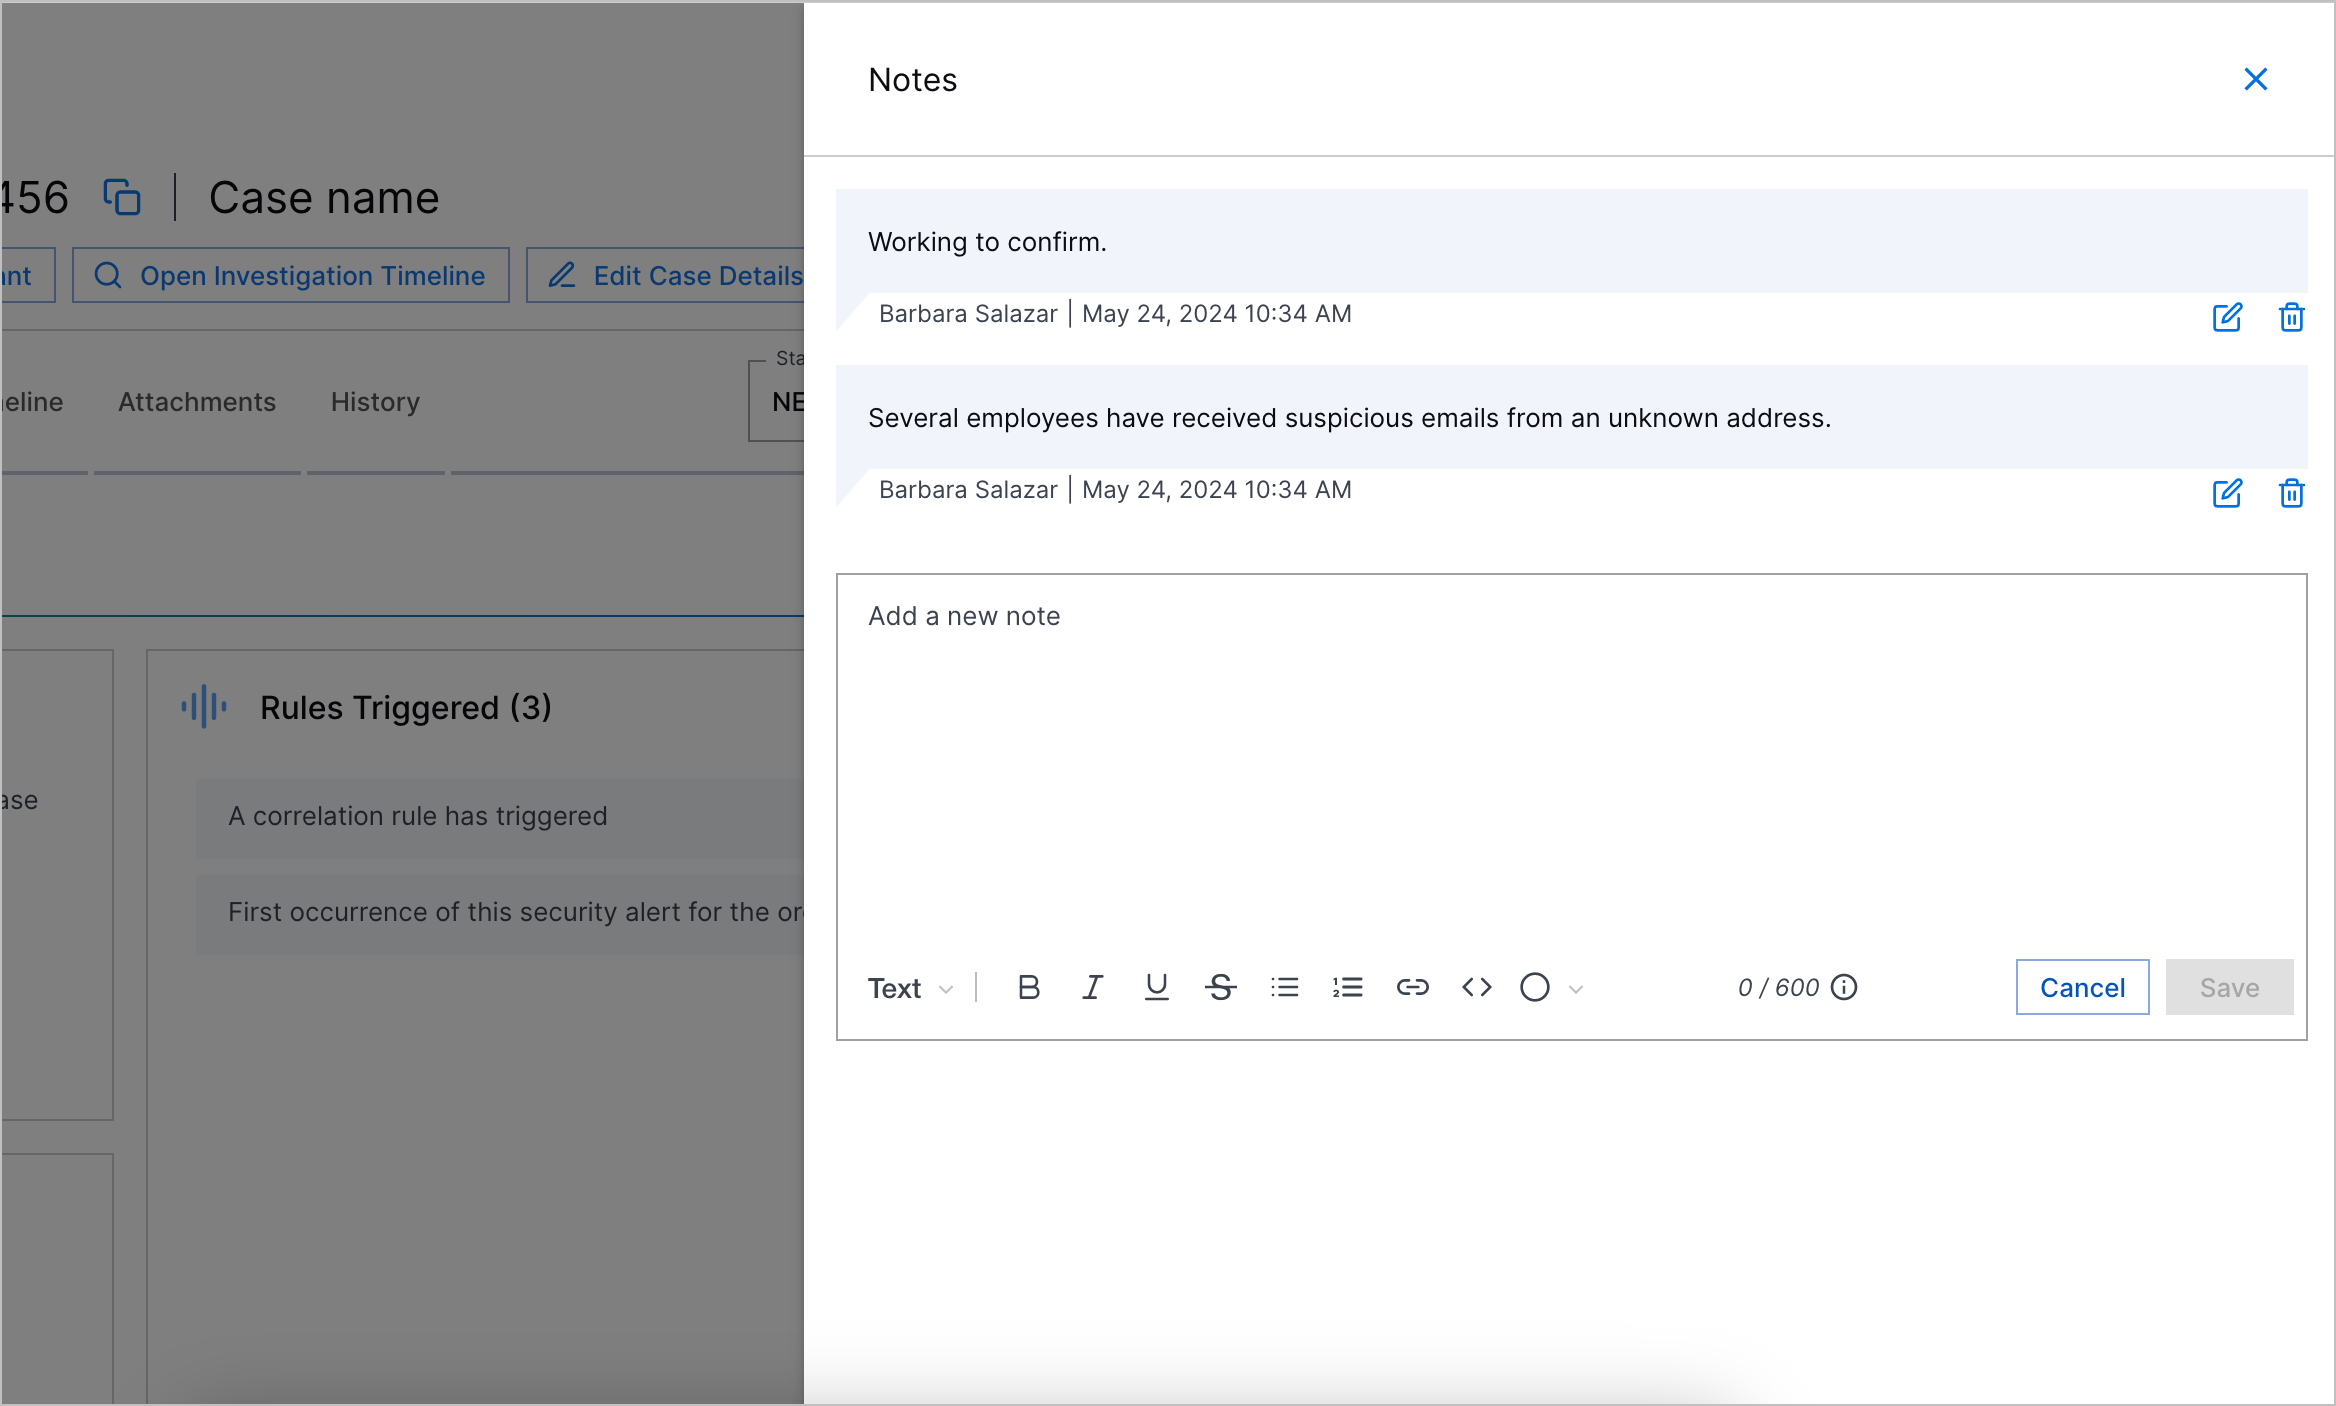Toggle italic formatting
Screen dimensions: 2336x1406
point(1092,988)
